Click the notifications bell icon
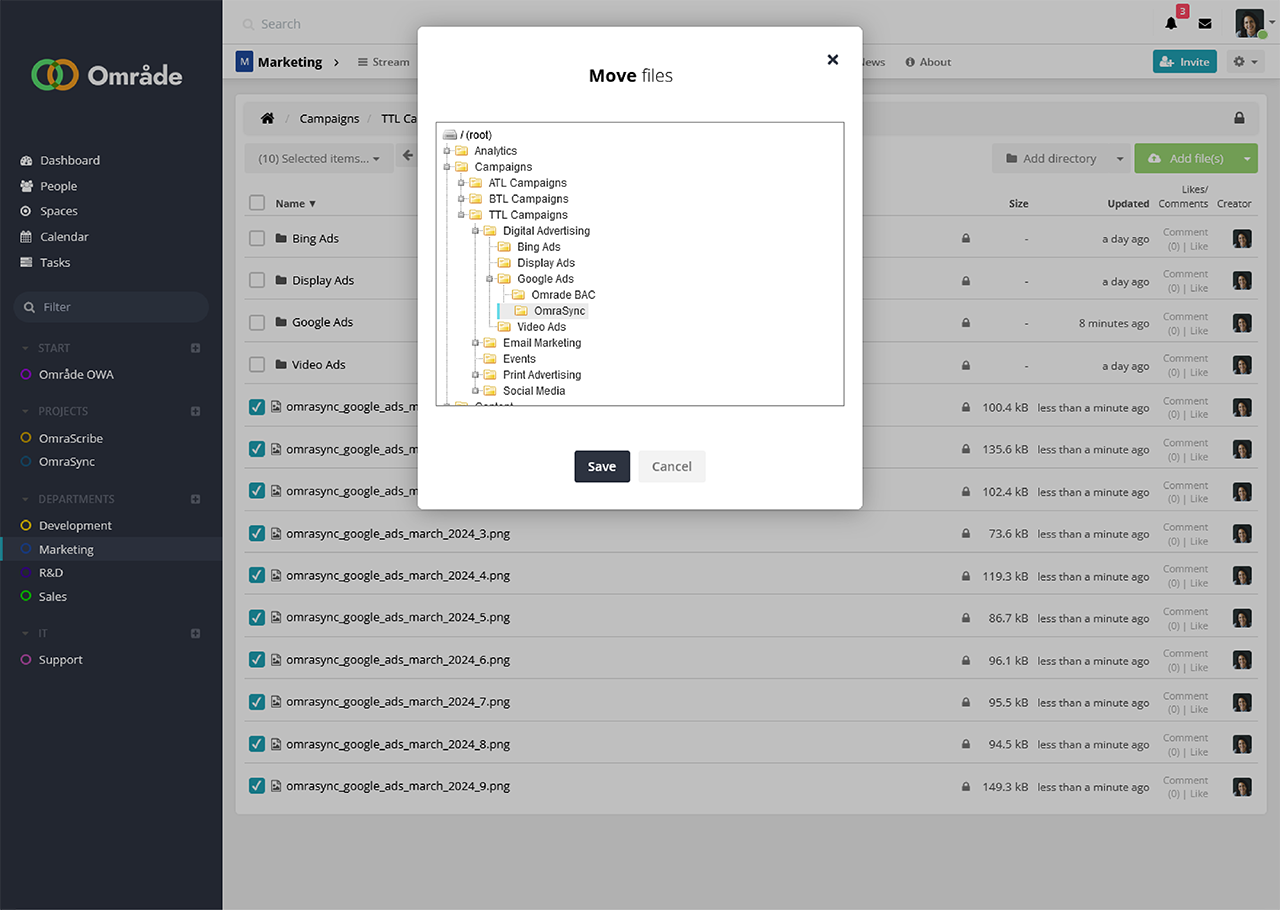 (x=1171, y=24)
